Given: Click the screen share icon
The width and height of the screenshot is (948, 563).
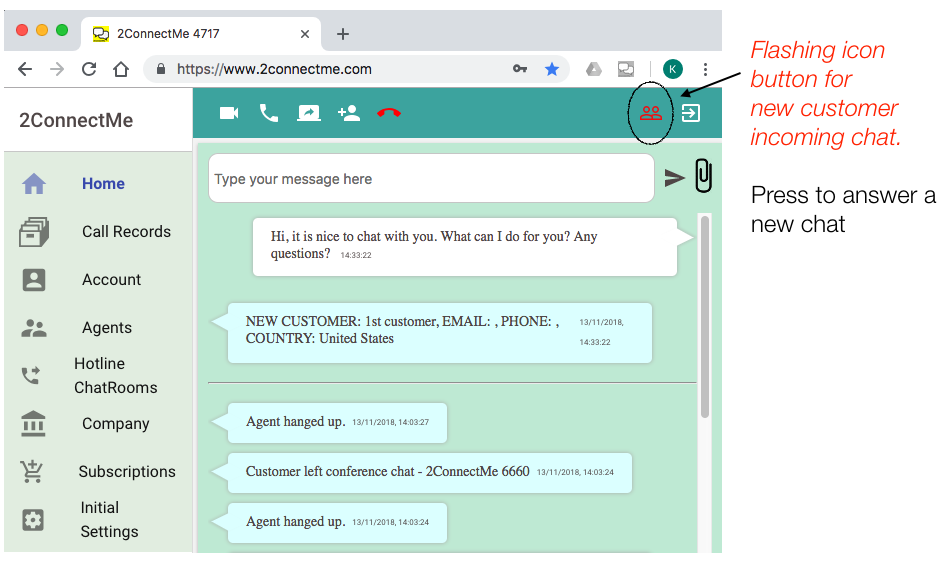Looking at the screenshot, I should [x=308, y=113].
